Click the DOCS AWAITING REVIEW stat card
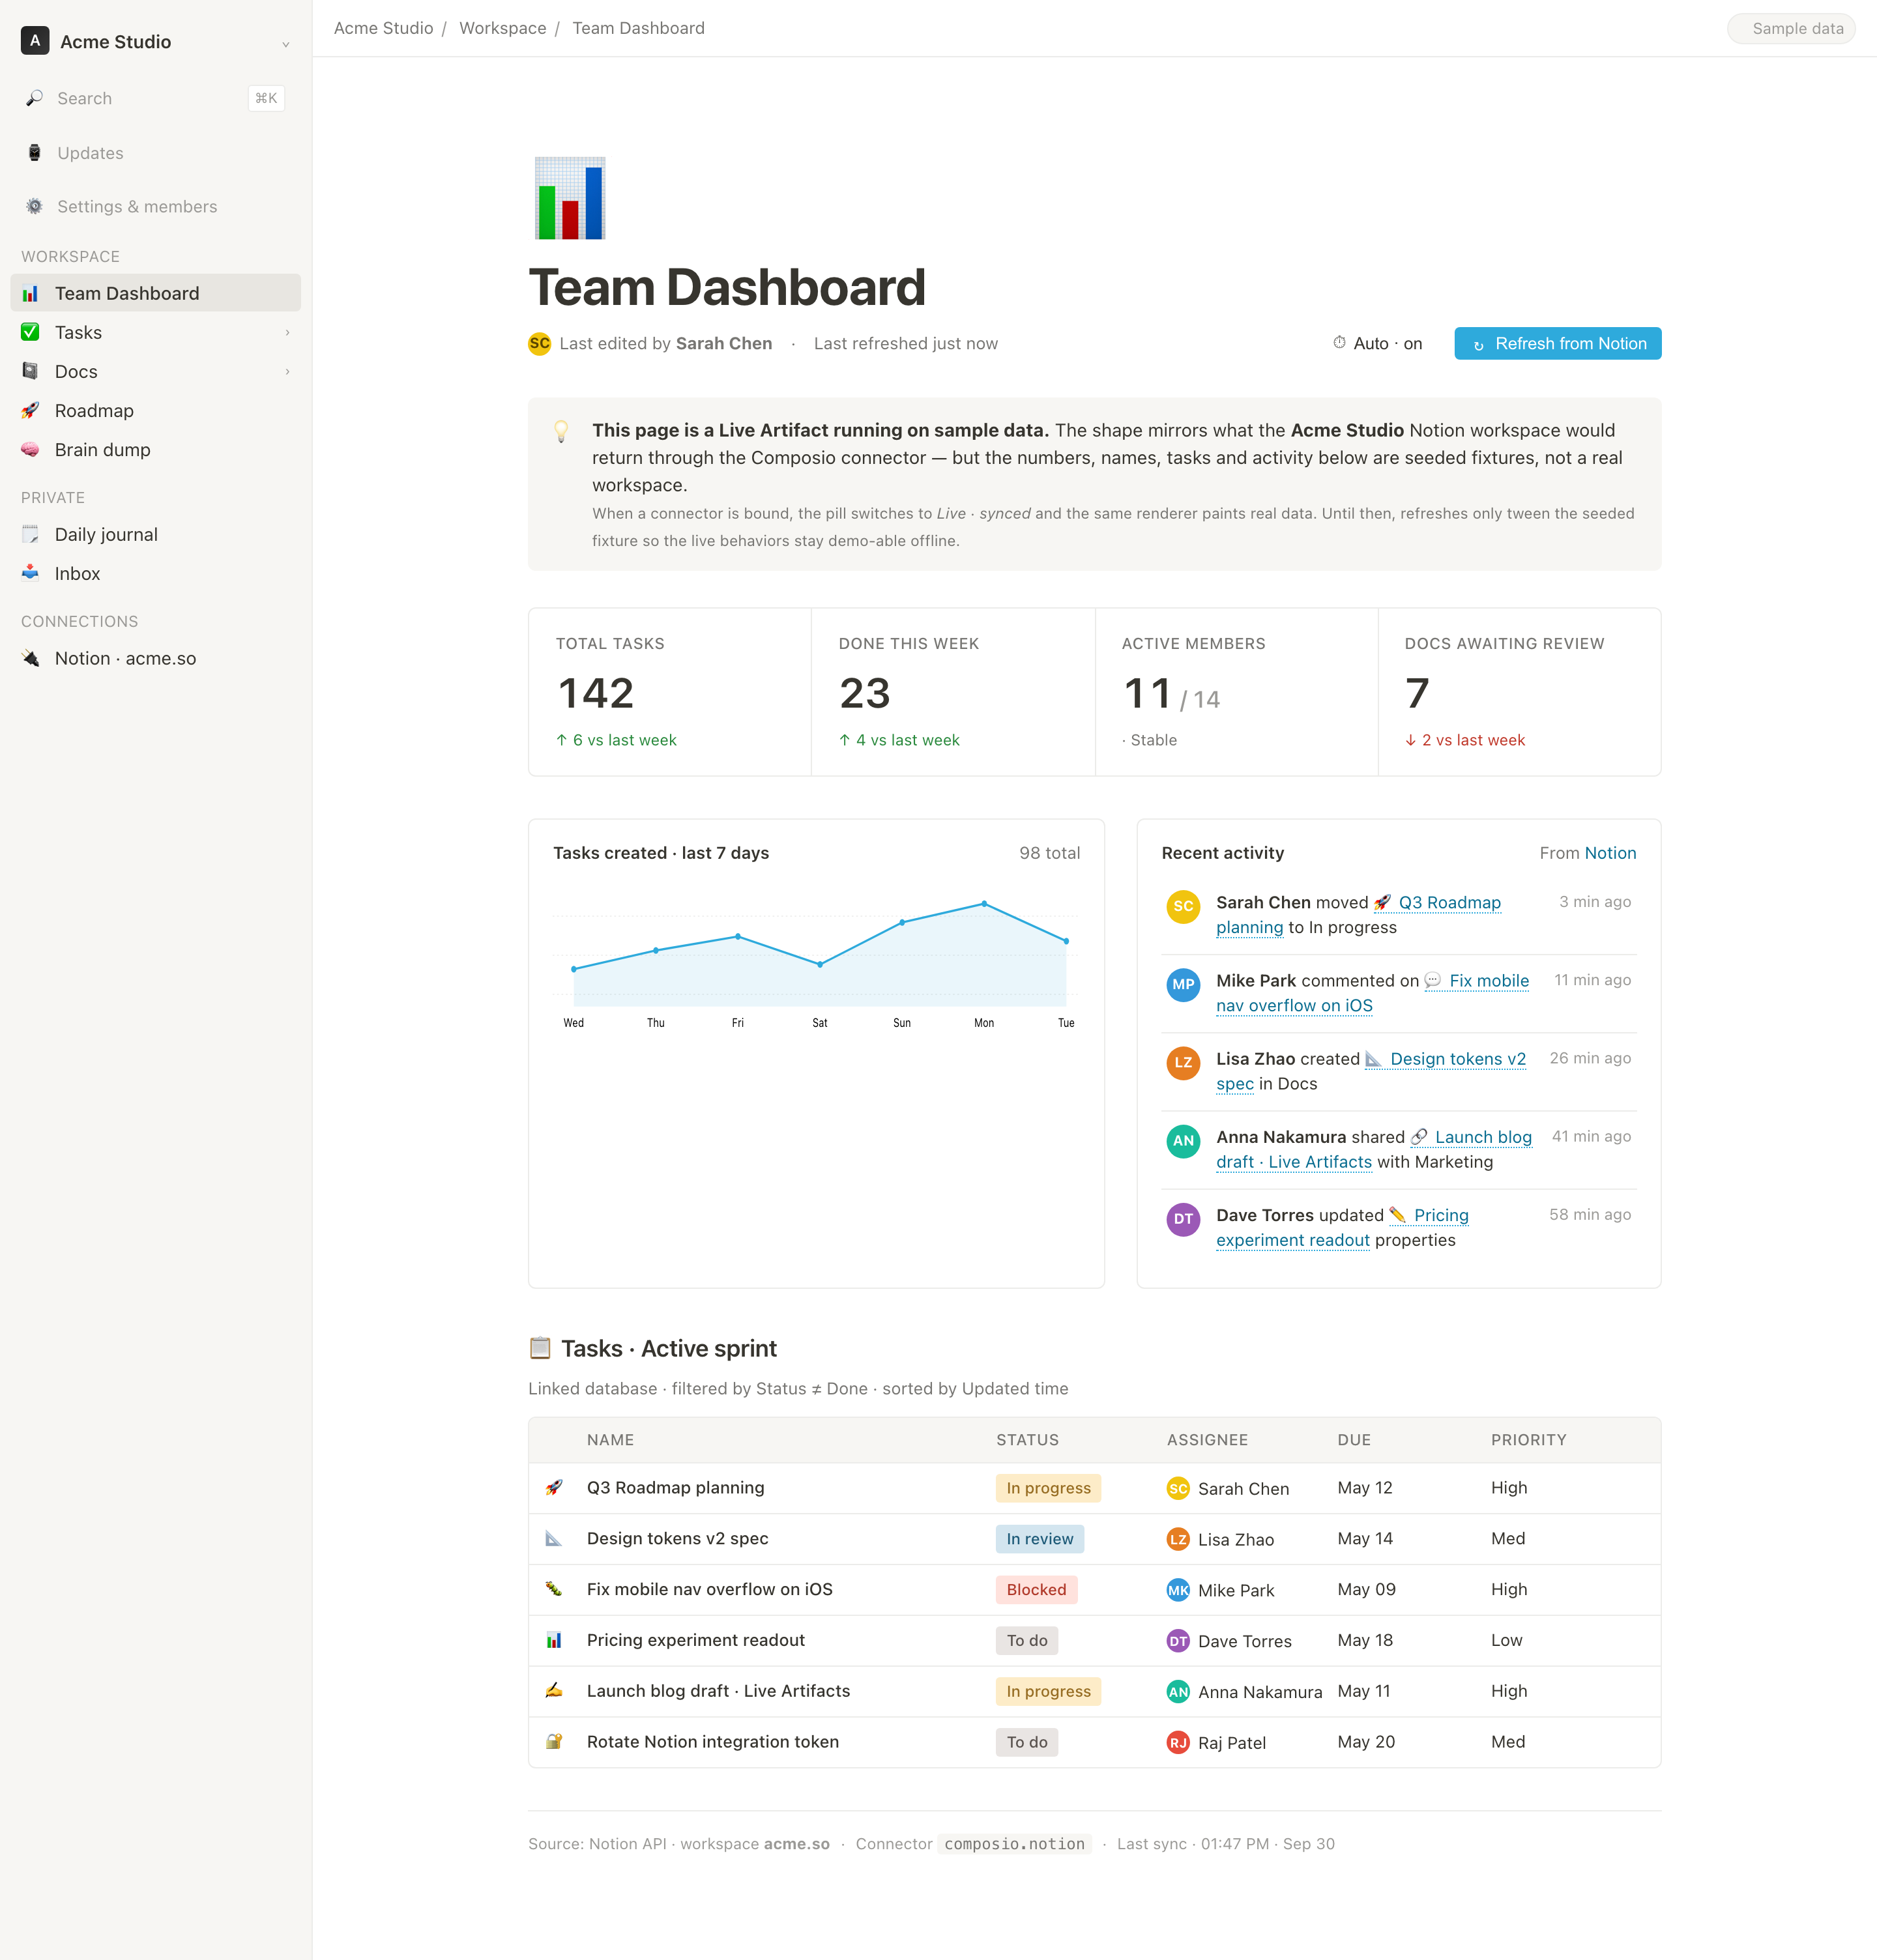The height and width of the screenshot is (1960, 1877). (x=1519, y=692)
